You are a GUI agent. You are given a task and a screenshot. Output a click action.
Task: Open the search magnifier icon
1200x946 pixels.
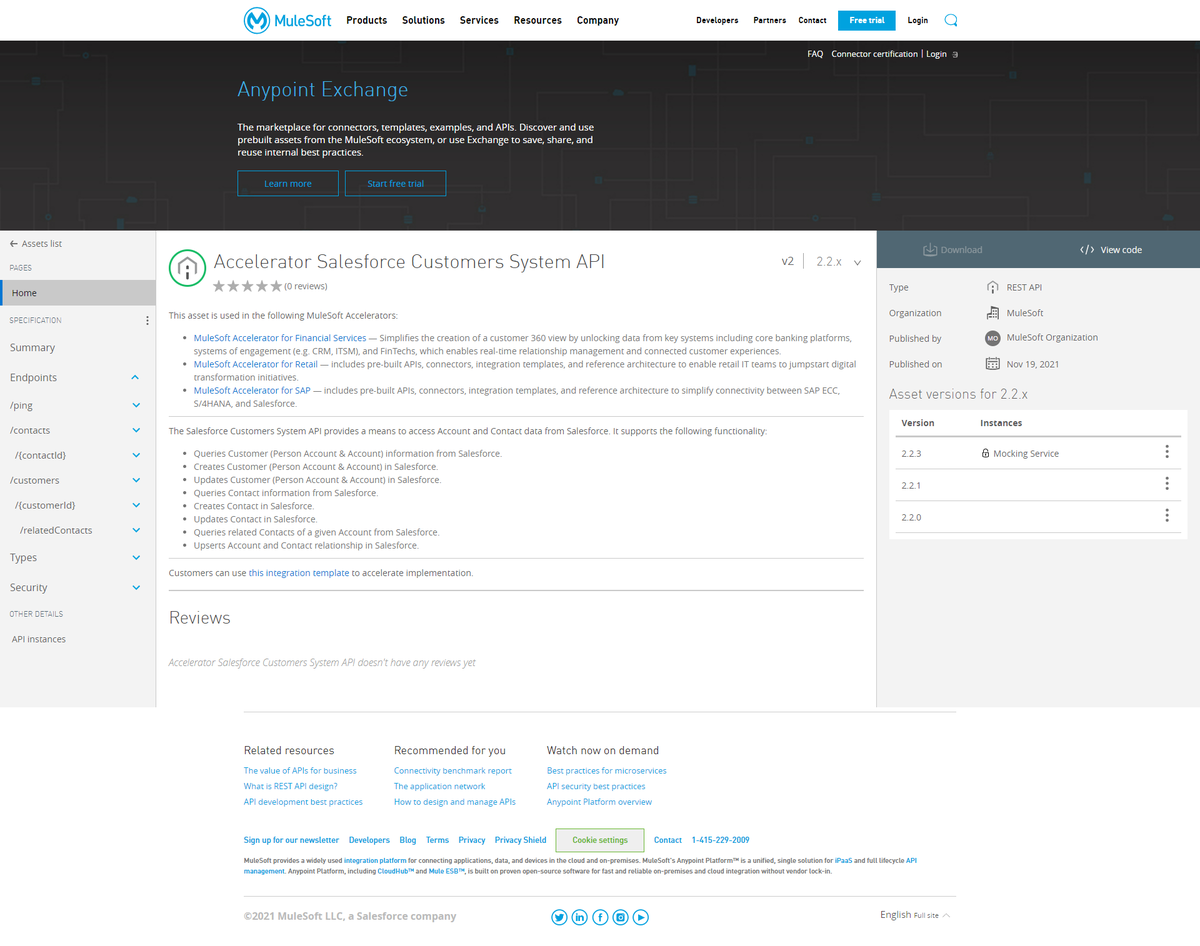[x=950, y=20]
